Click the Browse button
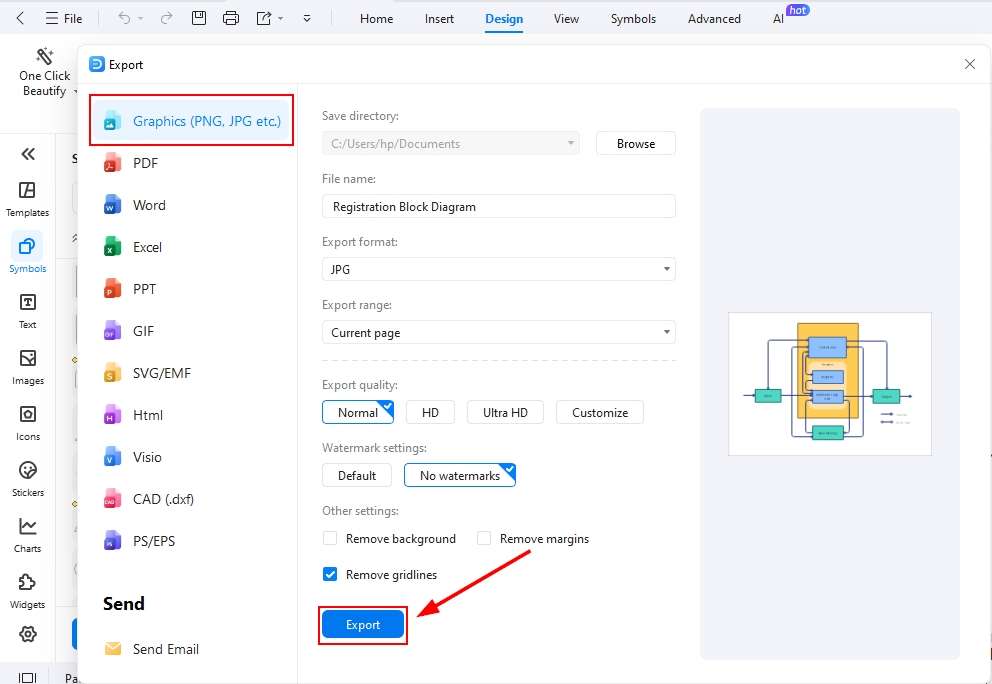 tap(635, 143)
